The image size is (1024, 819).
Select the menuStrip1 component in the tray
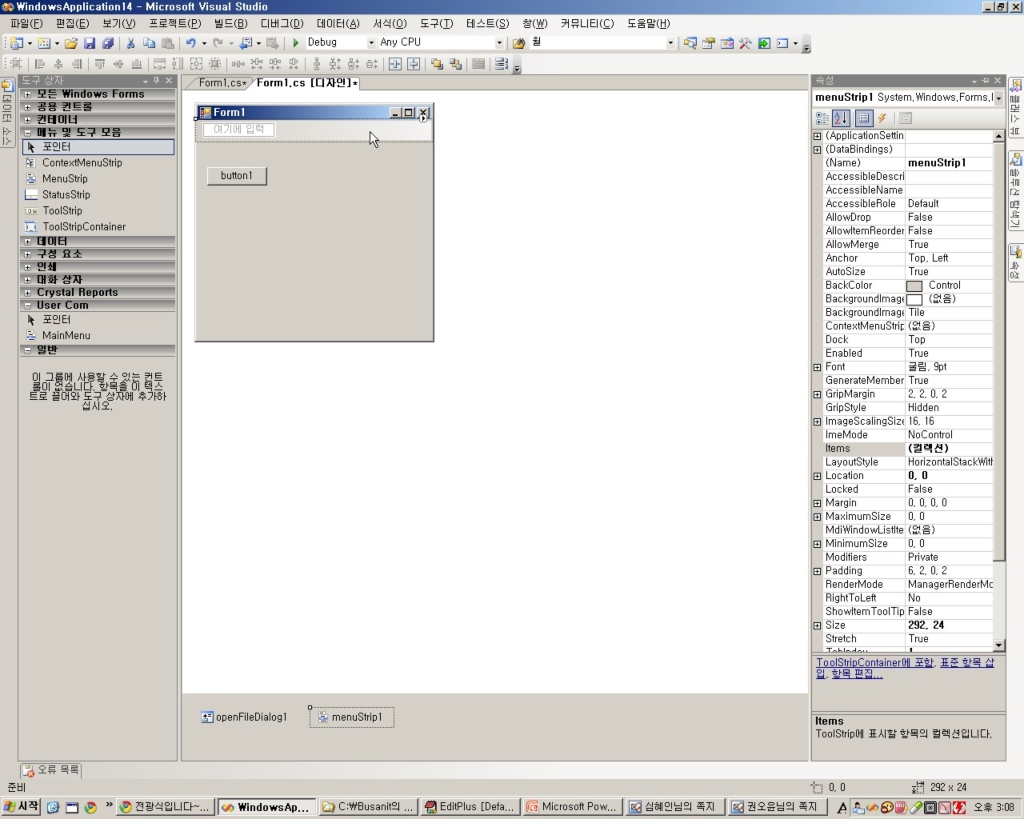352,717
